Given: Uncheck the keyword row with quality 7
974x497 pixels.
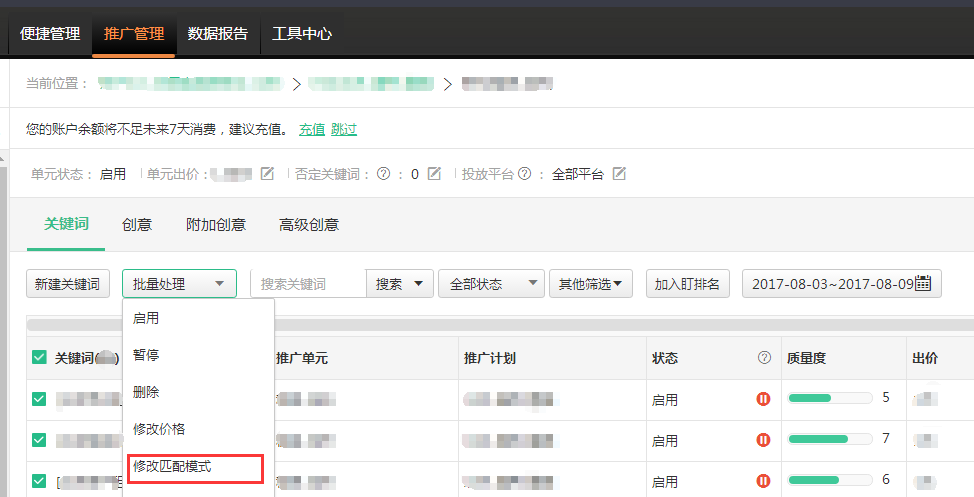Looking at the screenshot, I should click(39, 440).
